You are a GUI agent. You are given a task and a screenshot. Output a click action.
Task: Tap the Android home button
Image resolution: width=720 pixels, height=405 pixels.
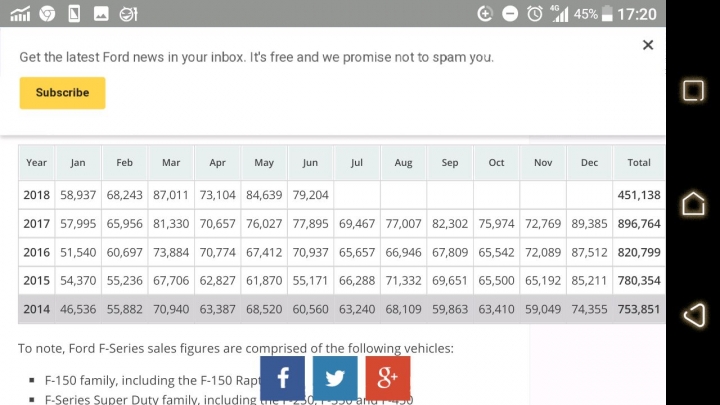click(693, 203)
